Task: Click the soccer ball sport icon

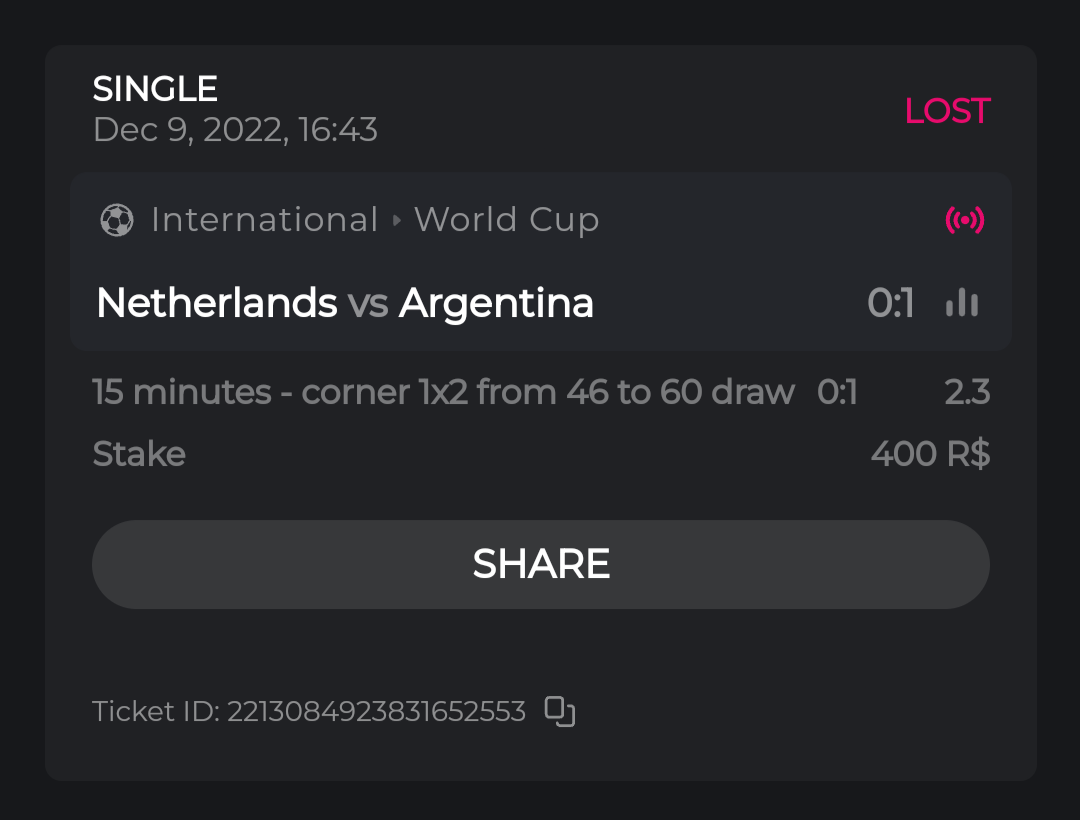Action: 117,220
